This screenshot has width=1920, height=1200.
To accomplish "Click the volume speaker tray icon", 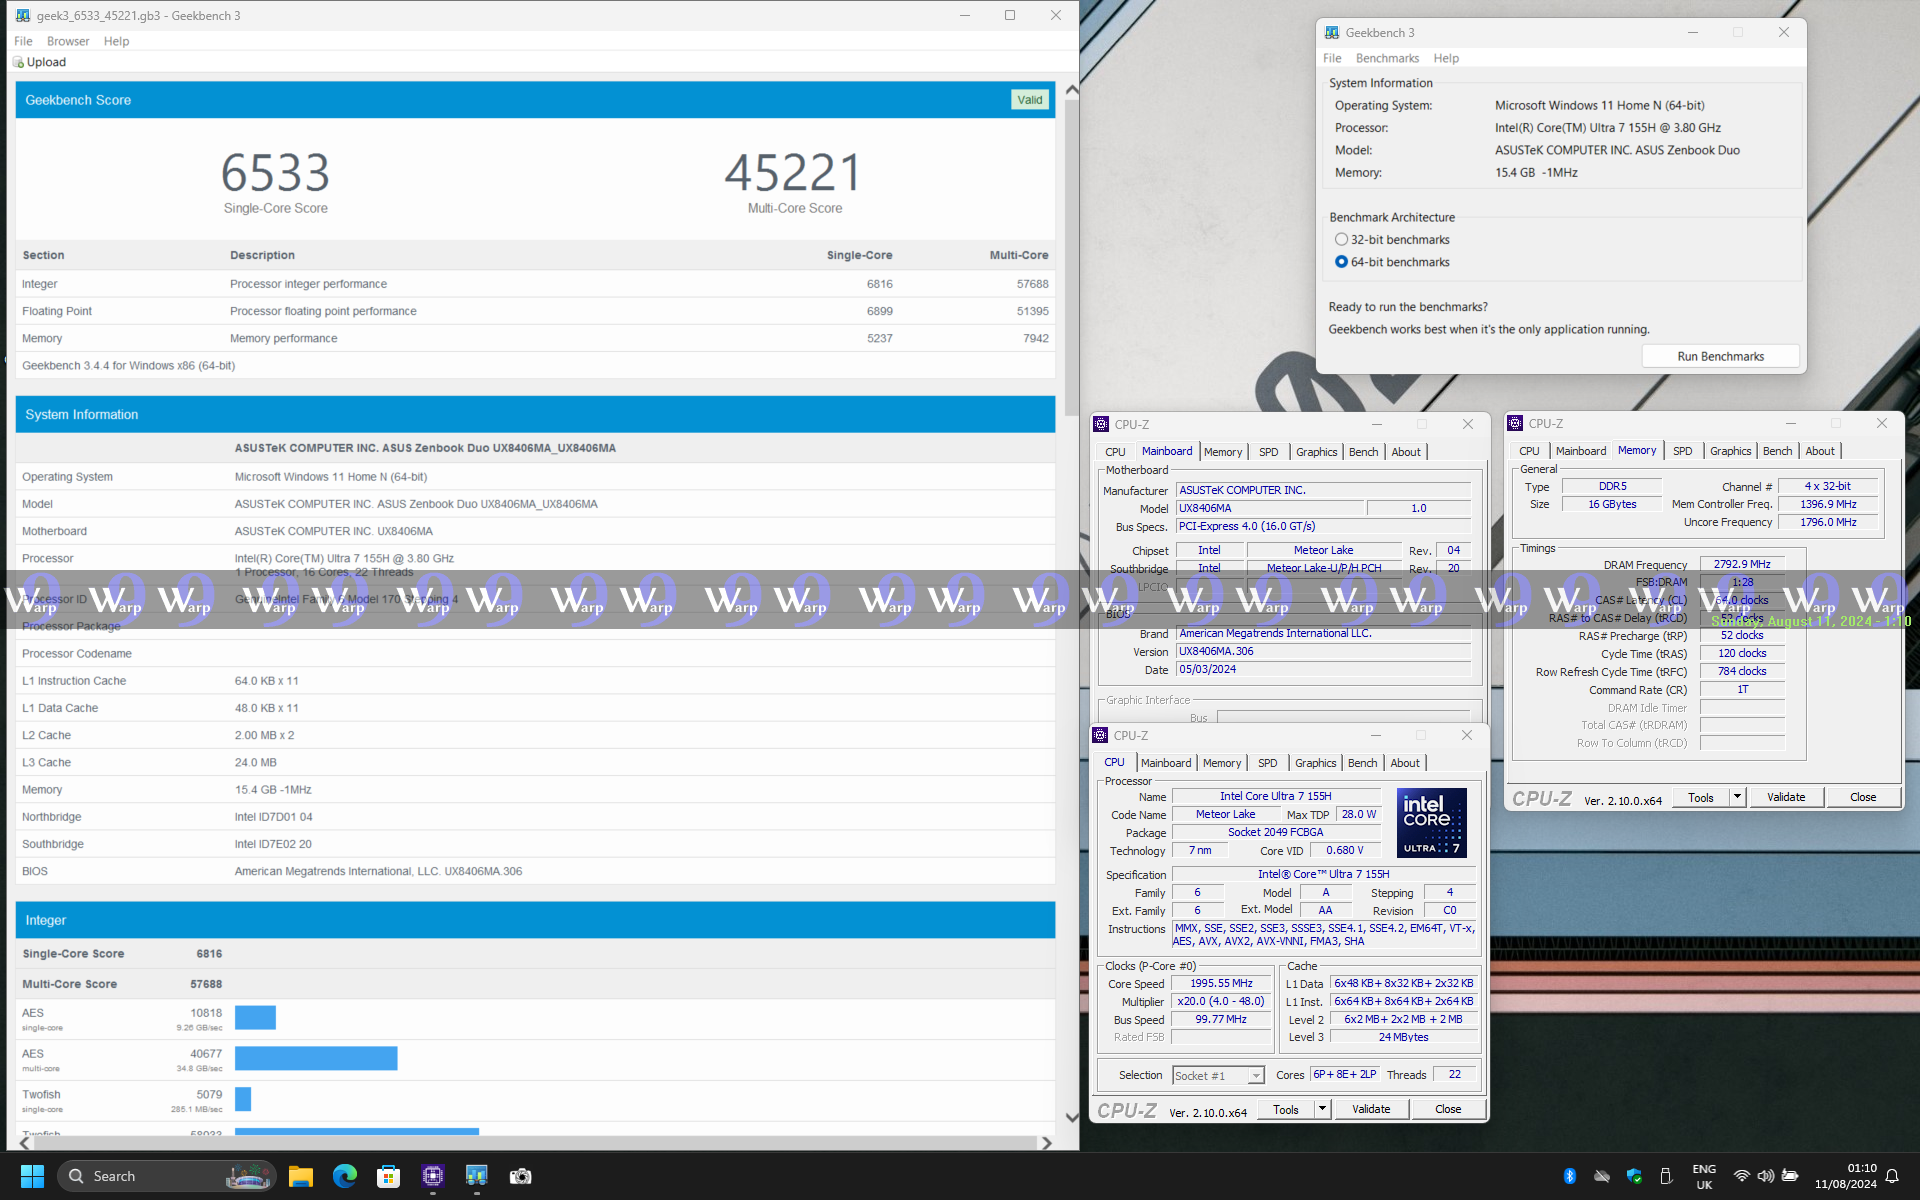I will coord(1766,1176).
